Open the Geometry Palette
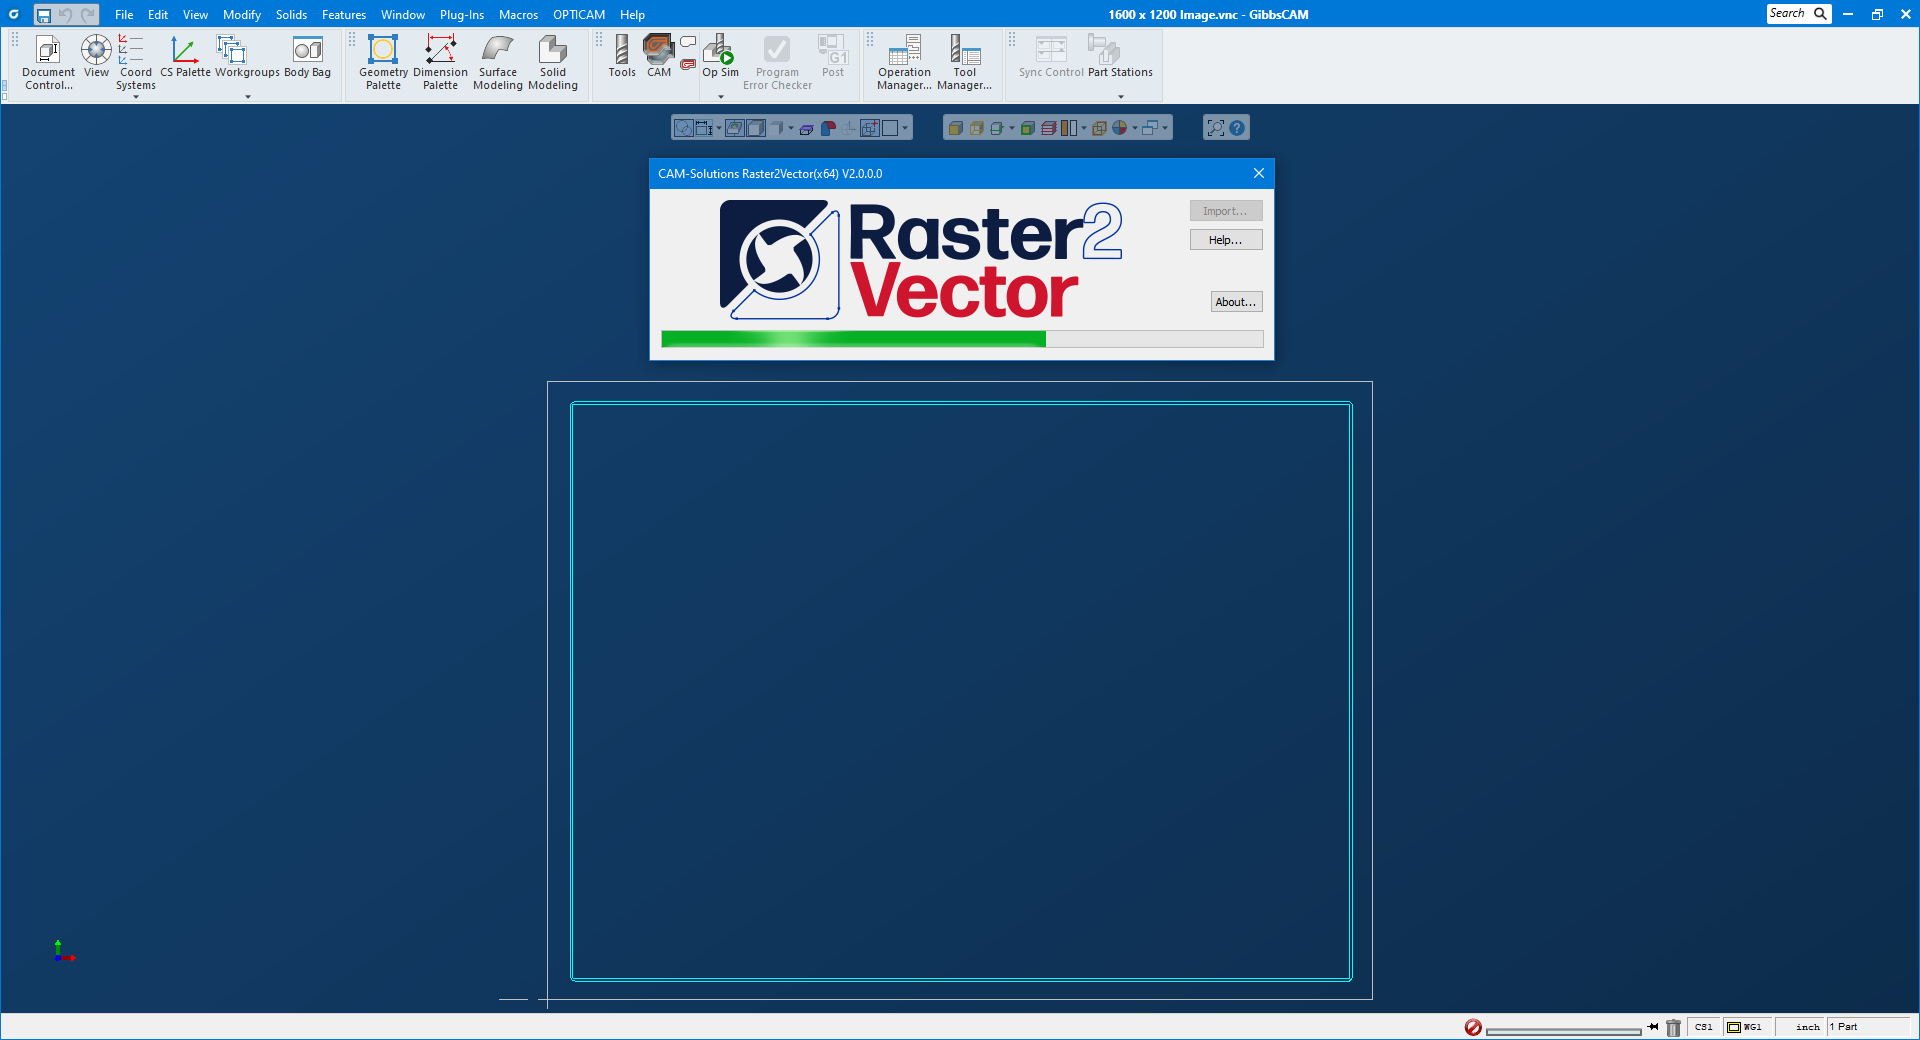Screen dimensions: 1920x1040 point(383,62)
